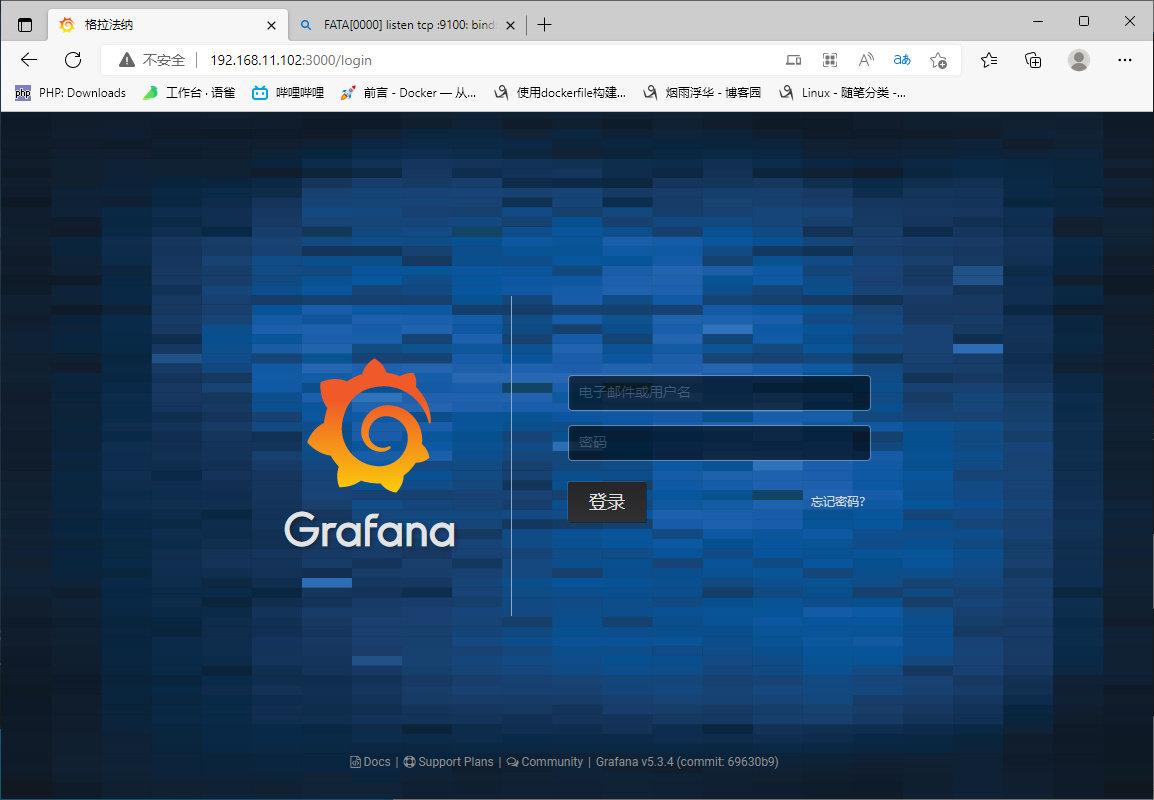Viewport: 1154px width, 800px height.
Task: Click the translate page icon
Action: [902, 60]
